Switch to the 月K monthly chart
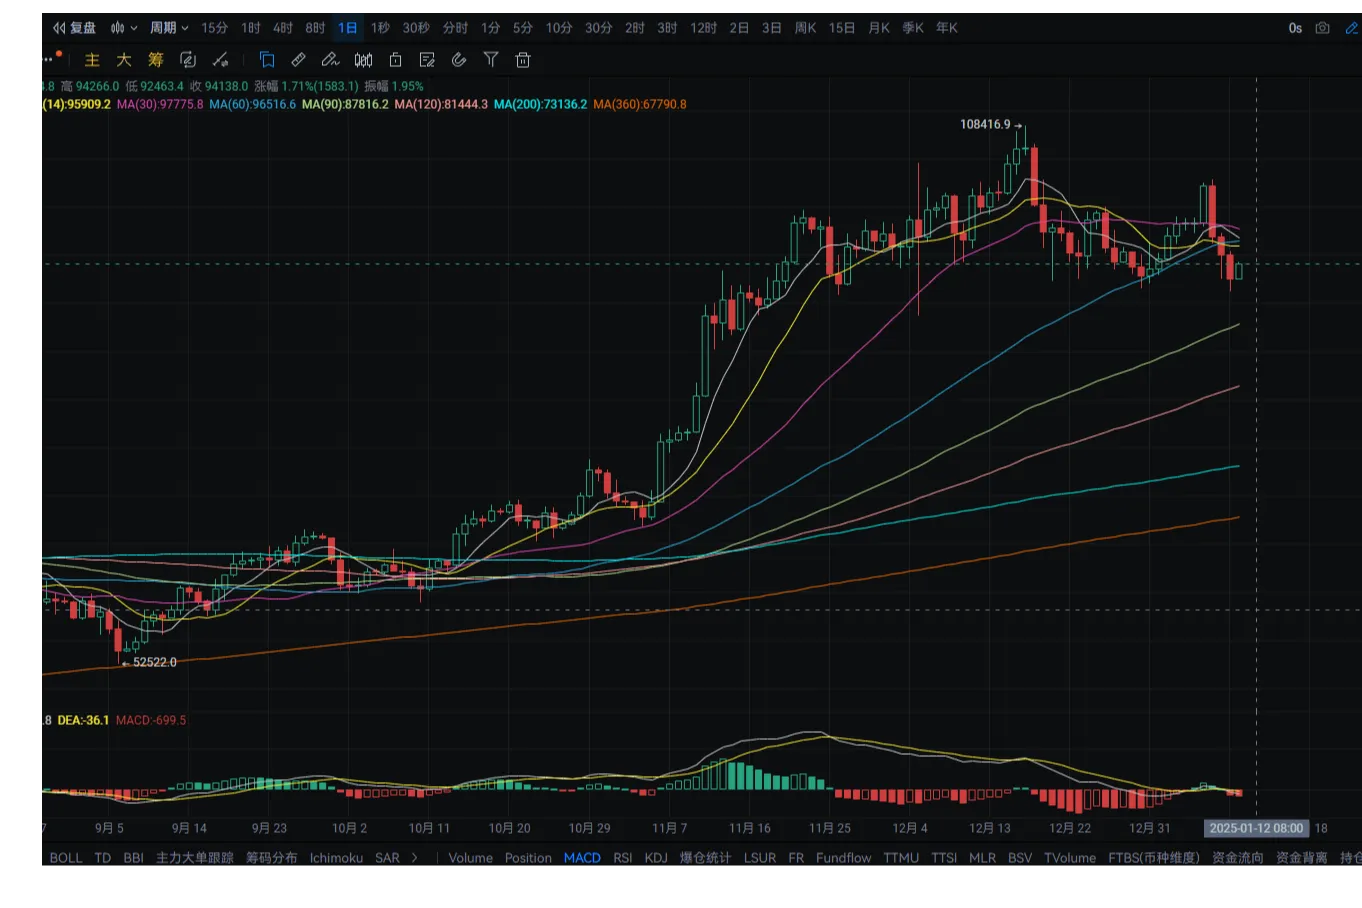 879,28
